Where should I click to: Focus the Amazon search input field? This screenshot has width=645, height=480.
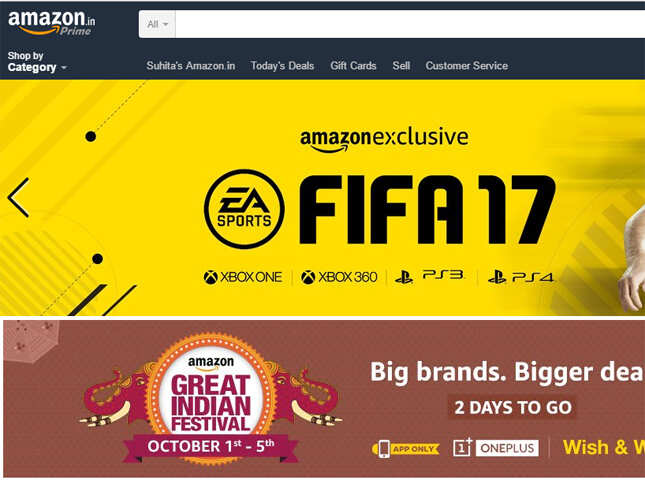[x=410, y=24]
